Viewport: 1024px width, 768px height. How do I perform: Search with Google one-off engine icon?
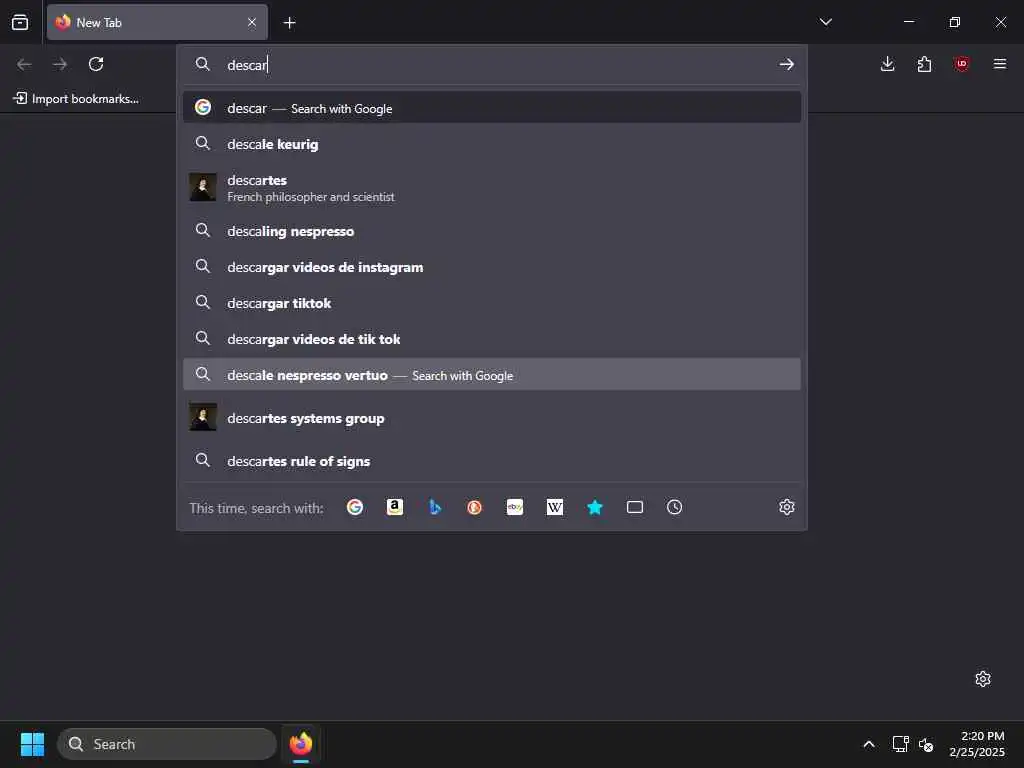click(x=355, y=507)
